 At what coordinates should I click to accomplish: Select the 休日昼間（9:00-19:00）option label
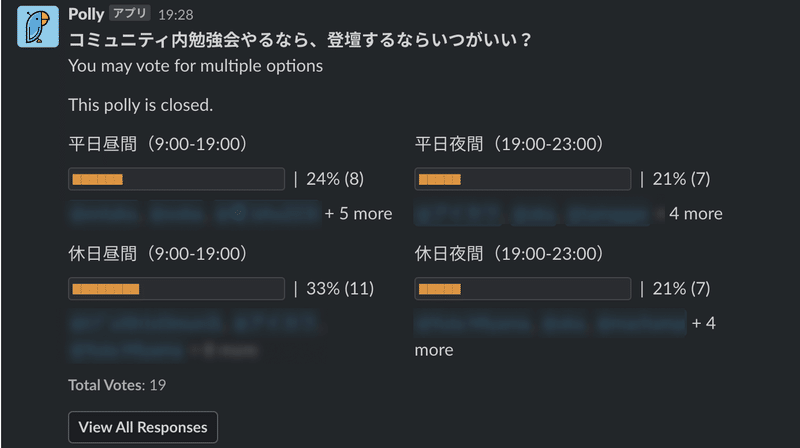[x=158, y=254]
